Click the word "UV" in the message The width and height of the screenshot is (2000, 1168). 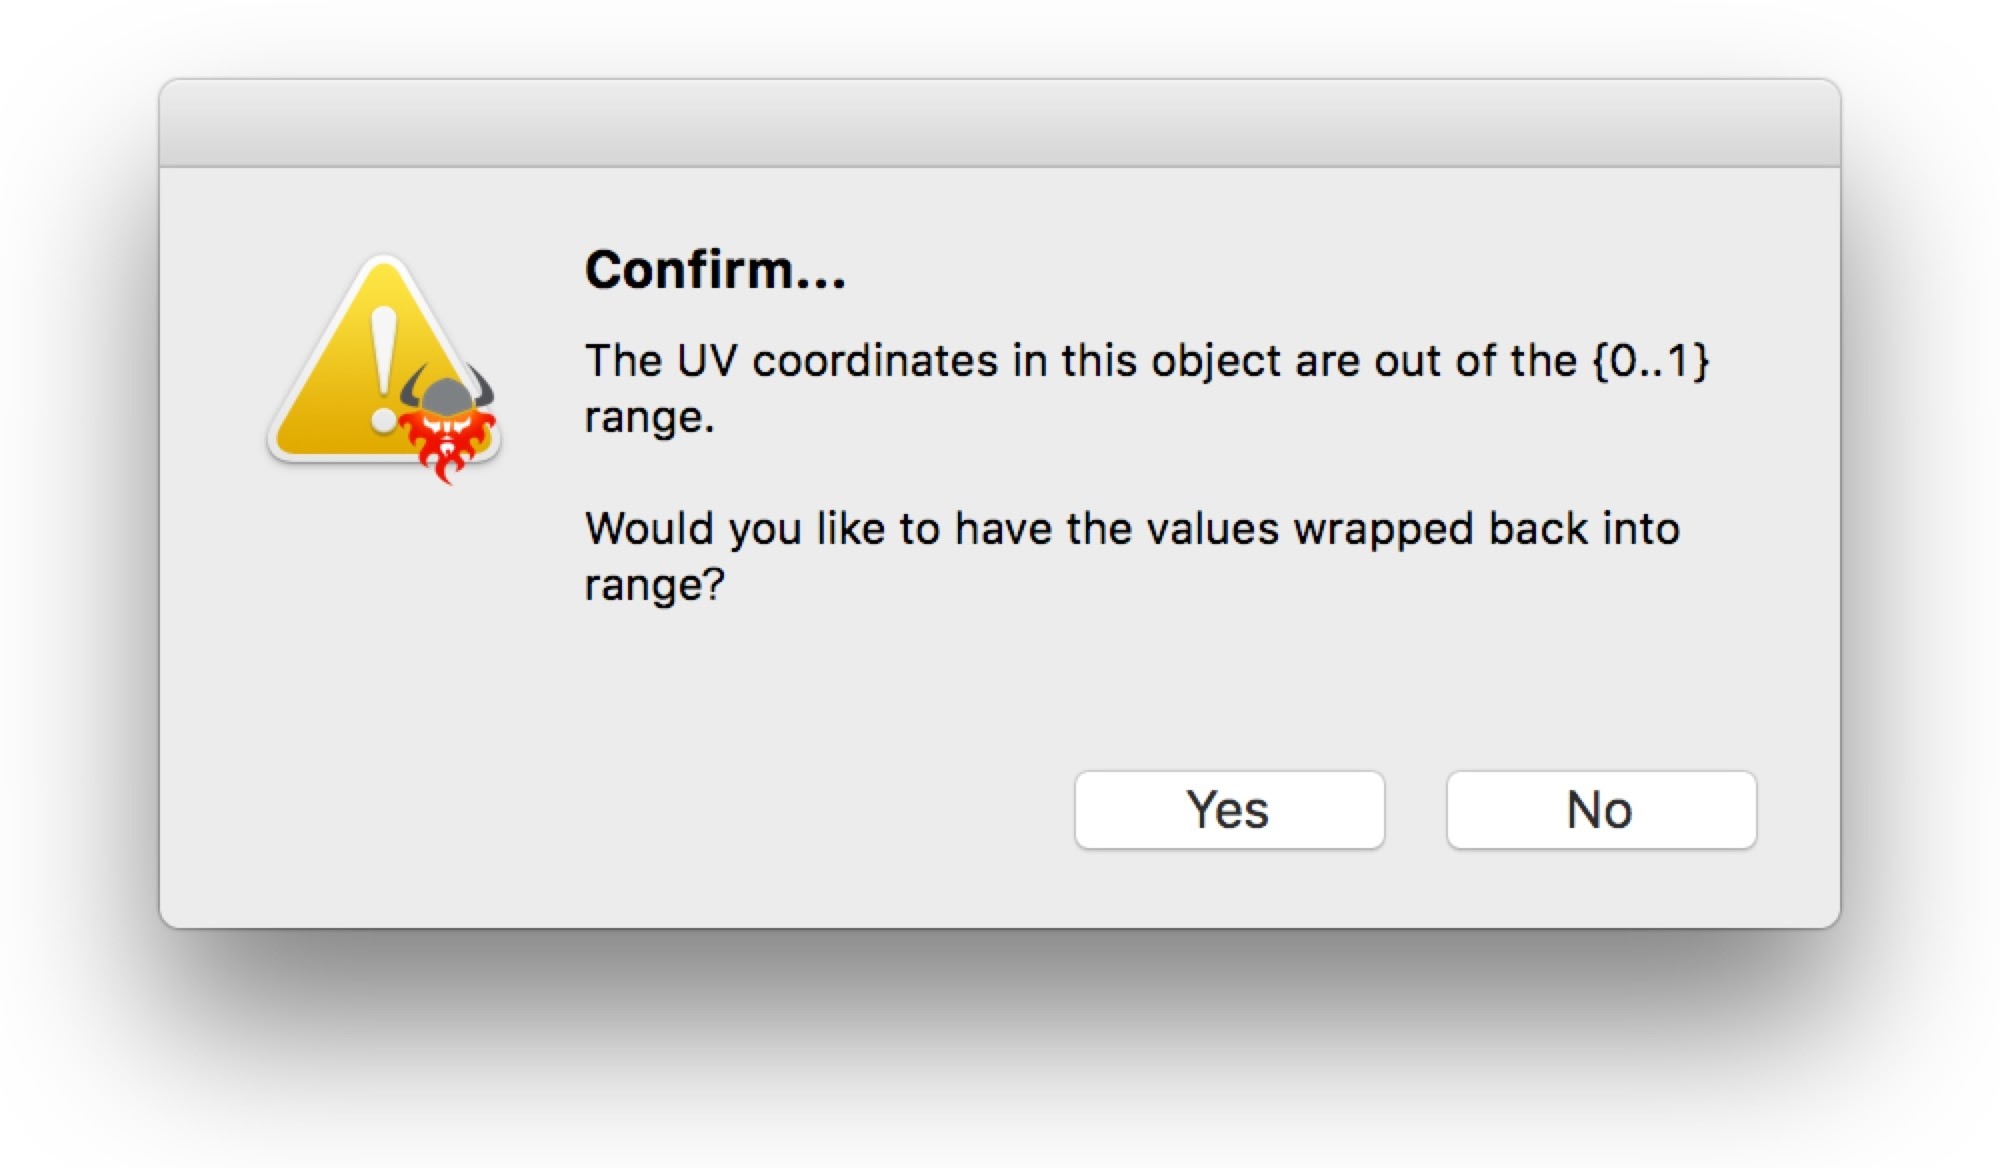click(x=707, y=360)
